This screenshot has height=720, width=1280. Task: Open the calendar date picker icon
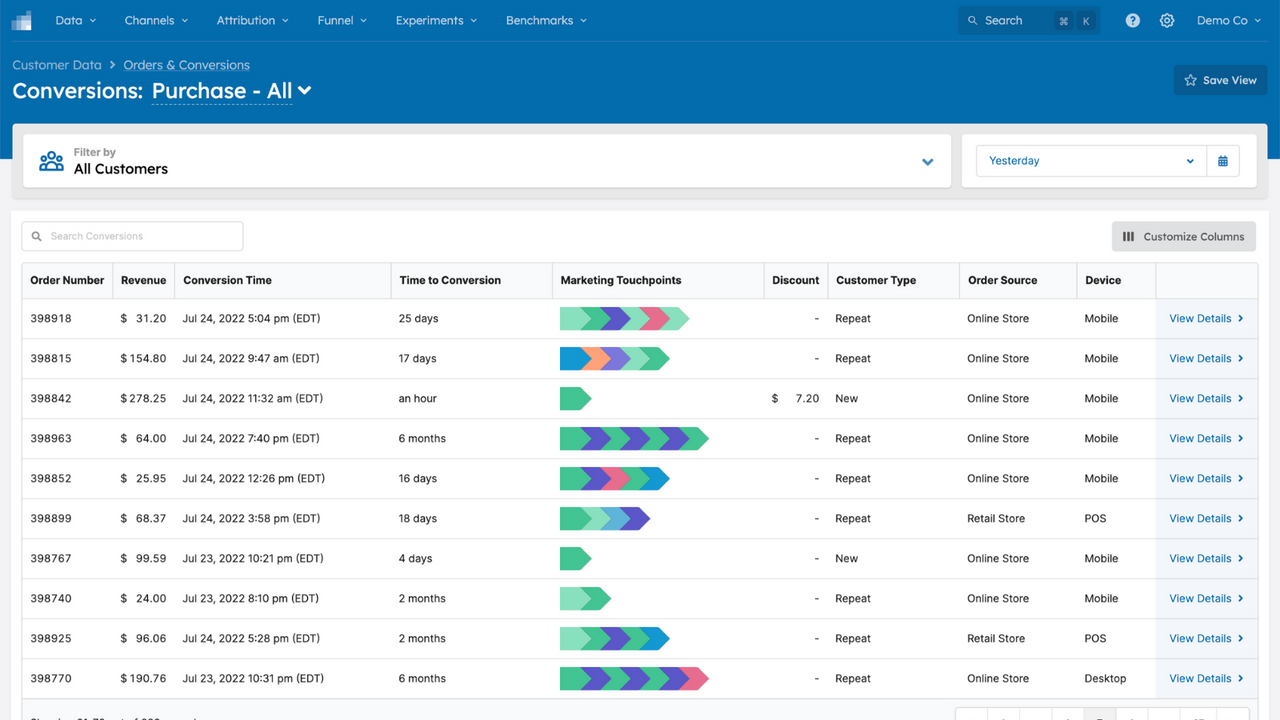click(1223, 160)
